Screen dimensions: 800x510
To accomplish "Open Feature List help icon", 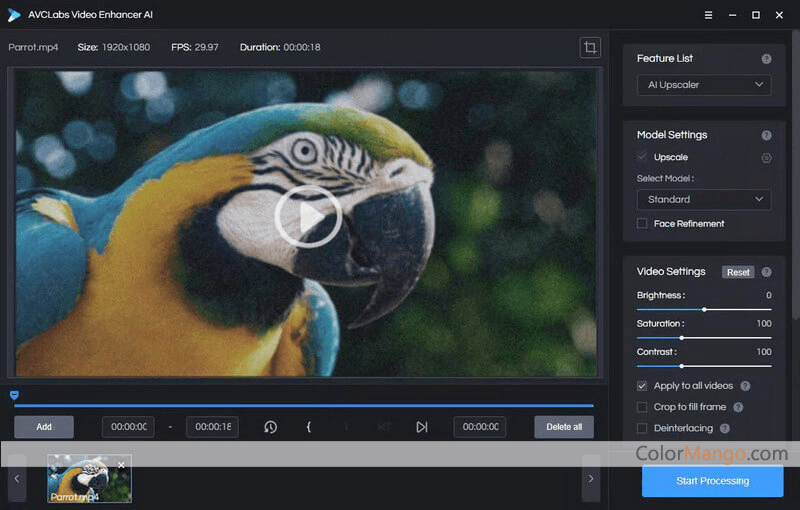I will tap(766, 59).
